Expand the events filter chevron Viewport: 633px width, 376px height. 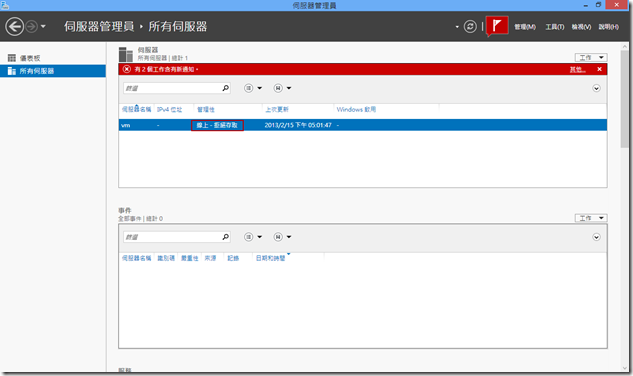tap(596, 237)
